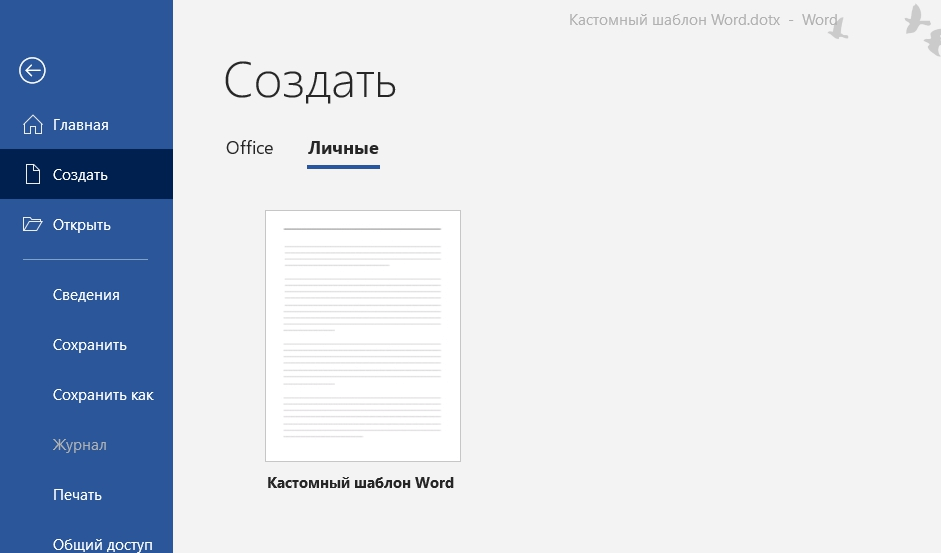Click the house icon beside Главная
941x553 pixels.
click(x=32, y=125)
